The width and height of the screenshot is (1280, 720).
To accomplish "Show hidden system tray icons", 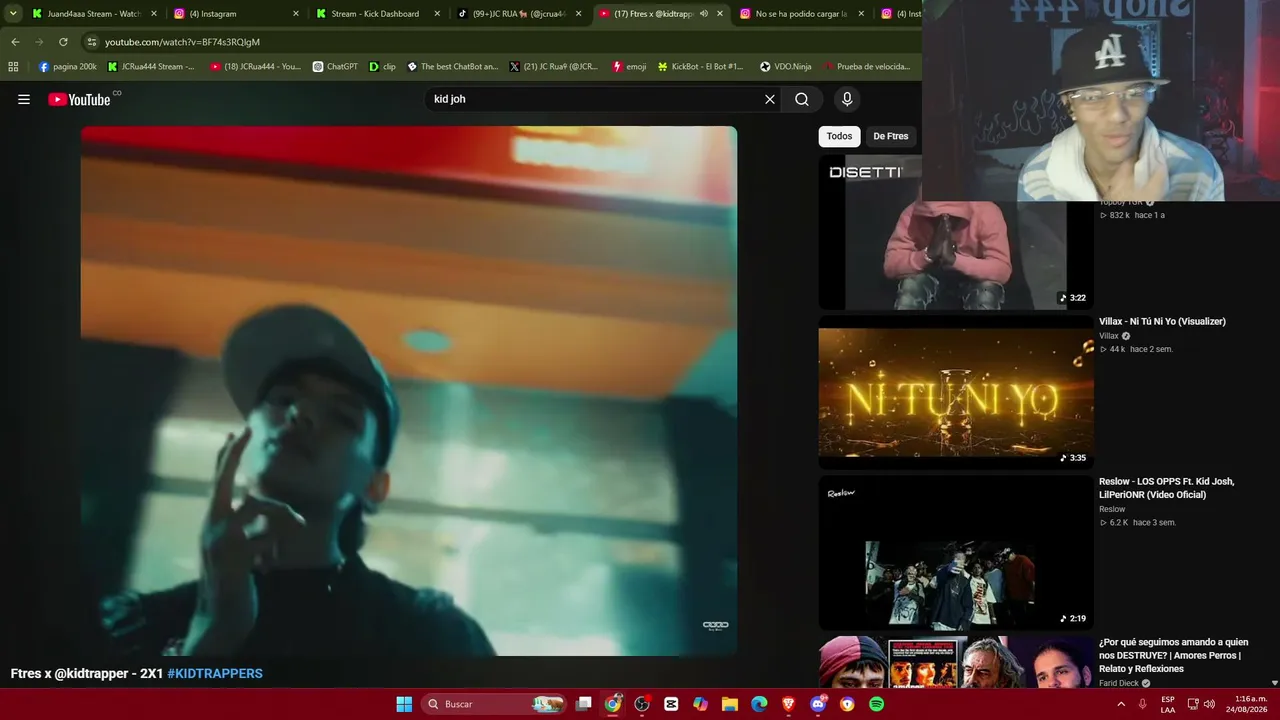I will point(1121,704).
